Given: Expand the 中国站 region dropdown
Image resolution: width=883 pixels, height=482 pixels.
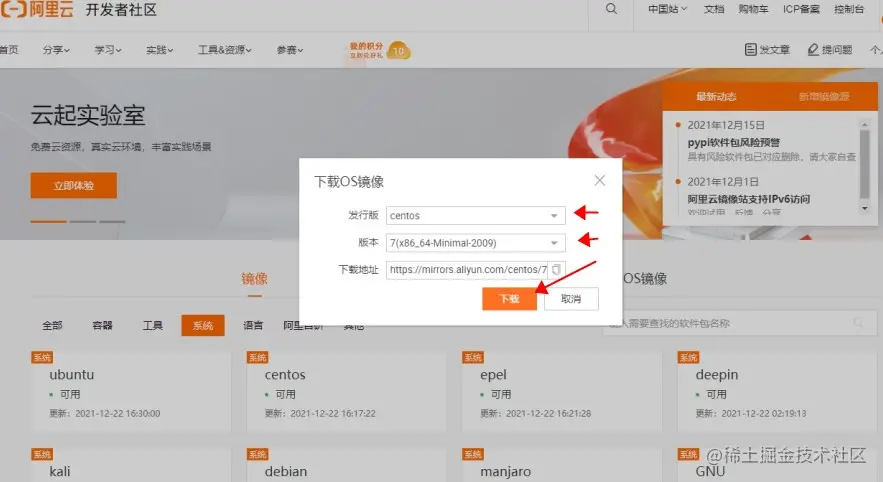Looking at the screenshot, I should pos(667,9).
